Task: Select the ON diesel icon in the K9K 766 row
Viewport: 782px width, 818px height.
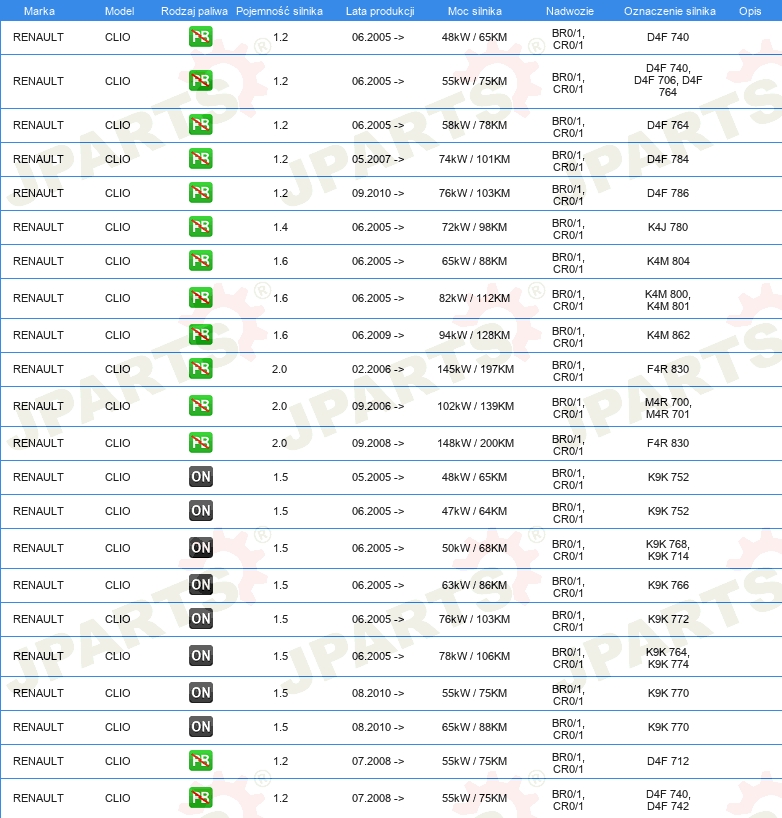Action: pyautogui.click(x=200, y=584)
